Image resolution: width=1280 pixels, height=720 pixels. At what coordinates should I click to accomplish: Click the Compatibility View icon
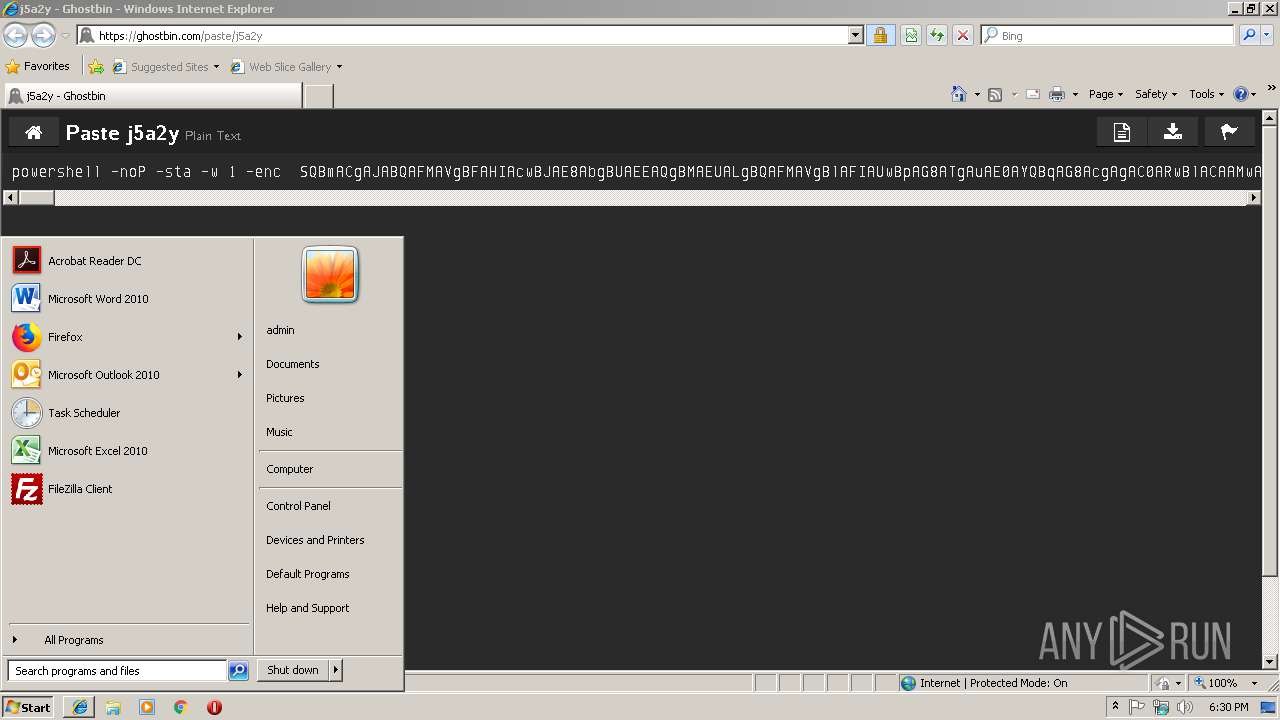pyautogui.click(x=911, y=35)
